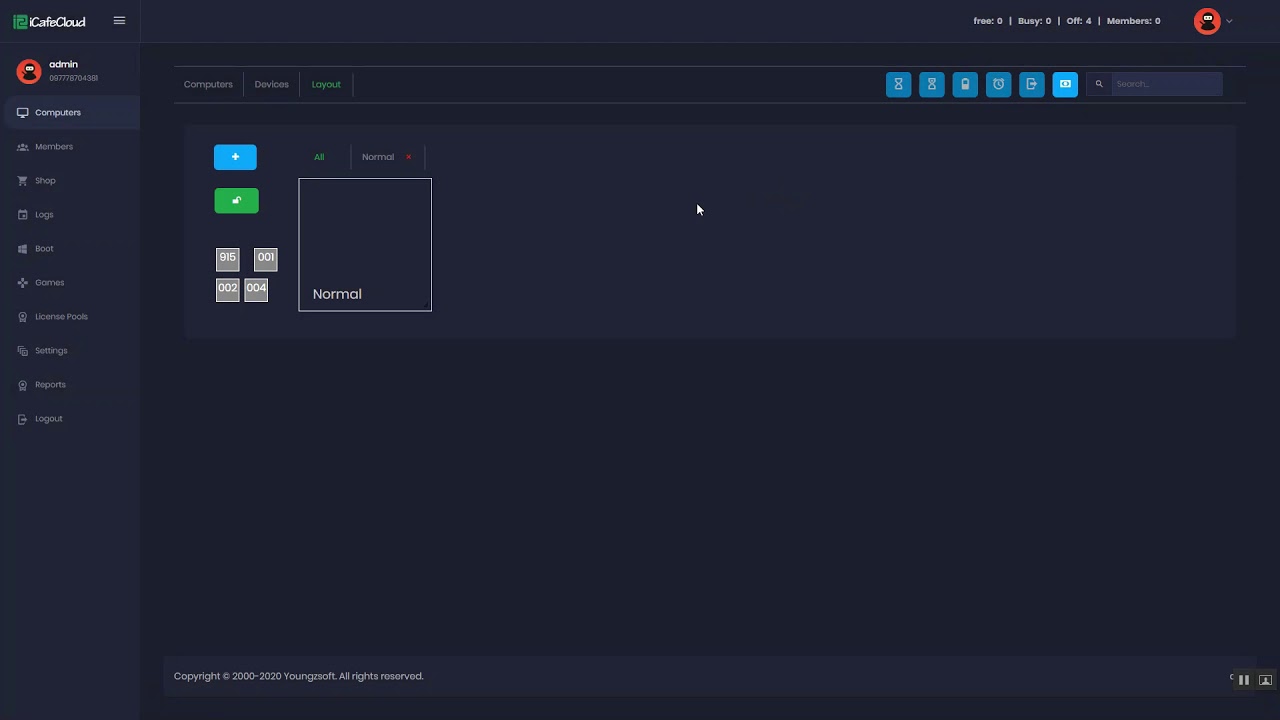Select the Normal layout filter tab
The height and width of the screenshot is (720, 1280).
click(x=378, y=157)
